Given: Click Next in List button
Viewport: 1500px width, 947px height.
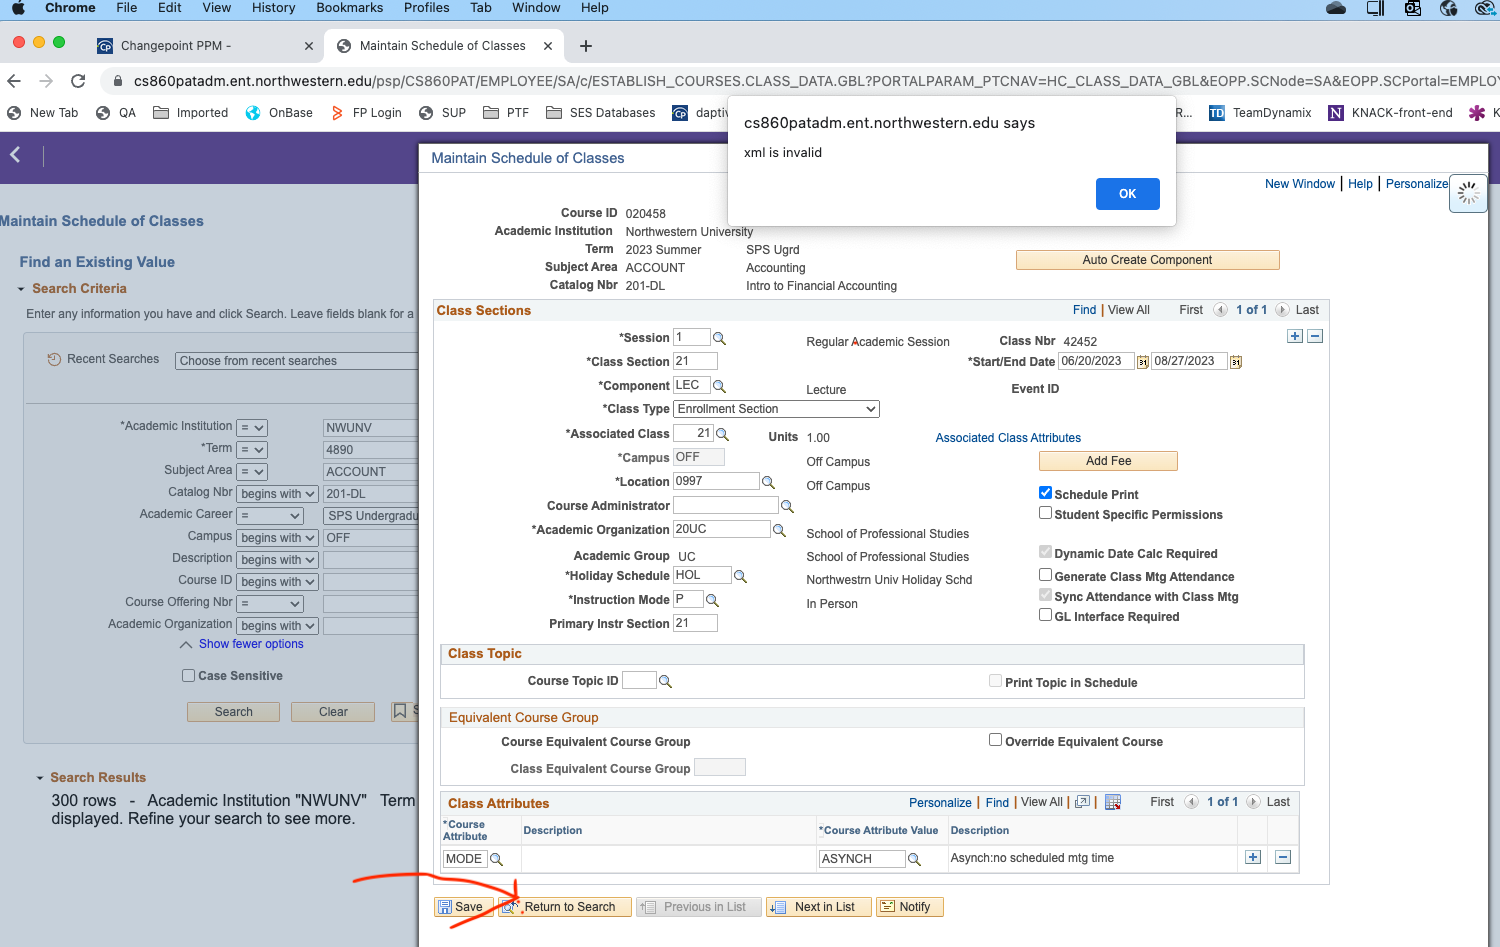Looking at the screenshot, I should click(x=818, y=907).
